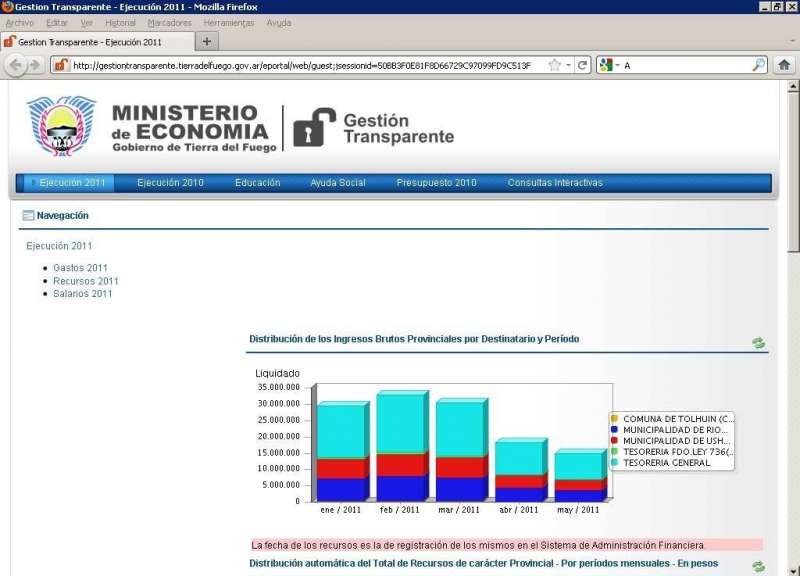Refresh the Ingresos Brutos chart with green icon
Viewport: 800px width, 576px height.
click(x=759, y=343)
